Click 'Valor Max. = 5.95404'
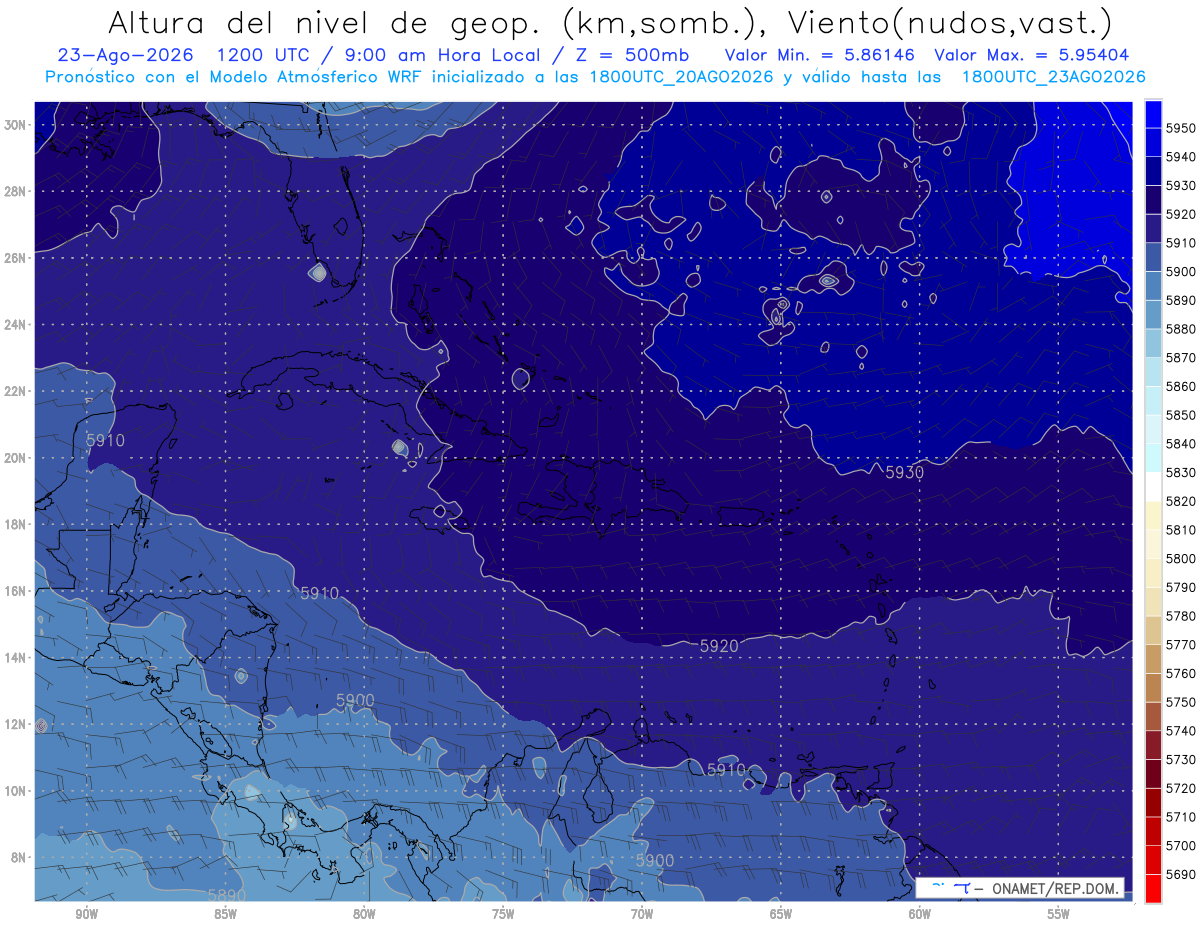The height and width of the screenshot is (927, 1200). 1033,55
